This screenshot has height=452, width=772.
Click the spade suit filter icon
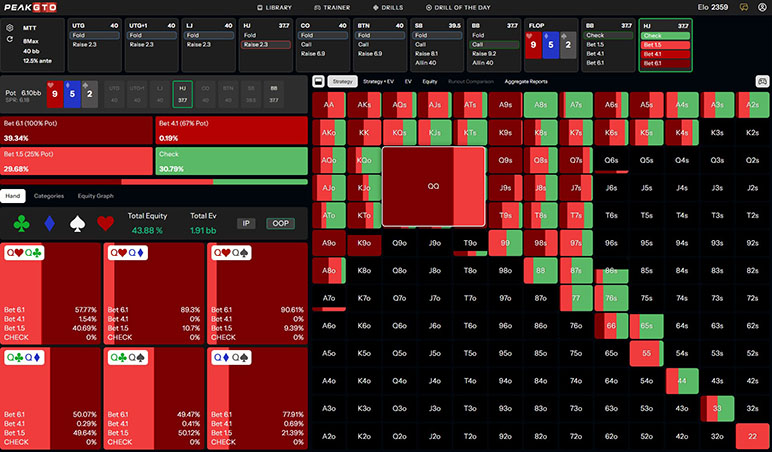click(76, 222)
